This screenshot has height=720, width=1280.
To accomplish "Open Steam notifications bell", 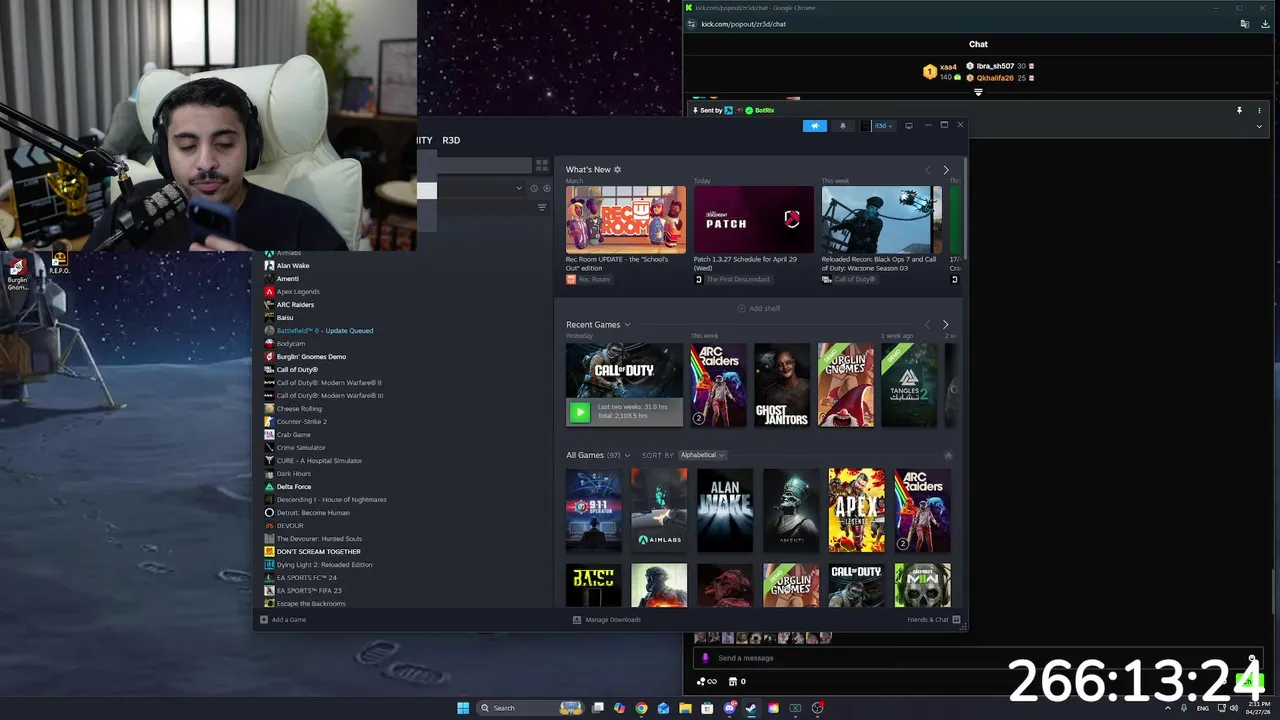I will coord(842,125).
